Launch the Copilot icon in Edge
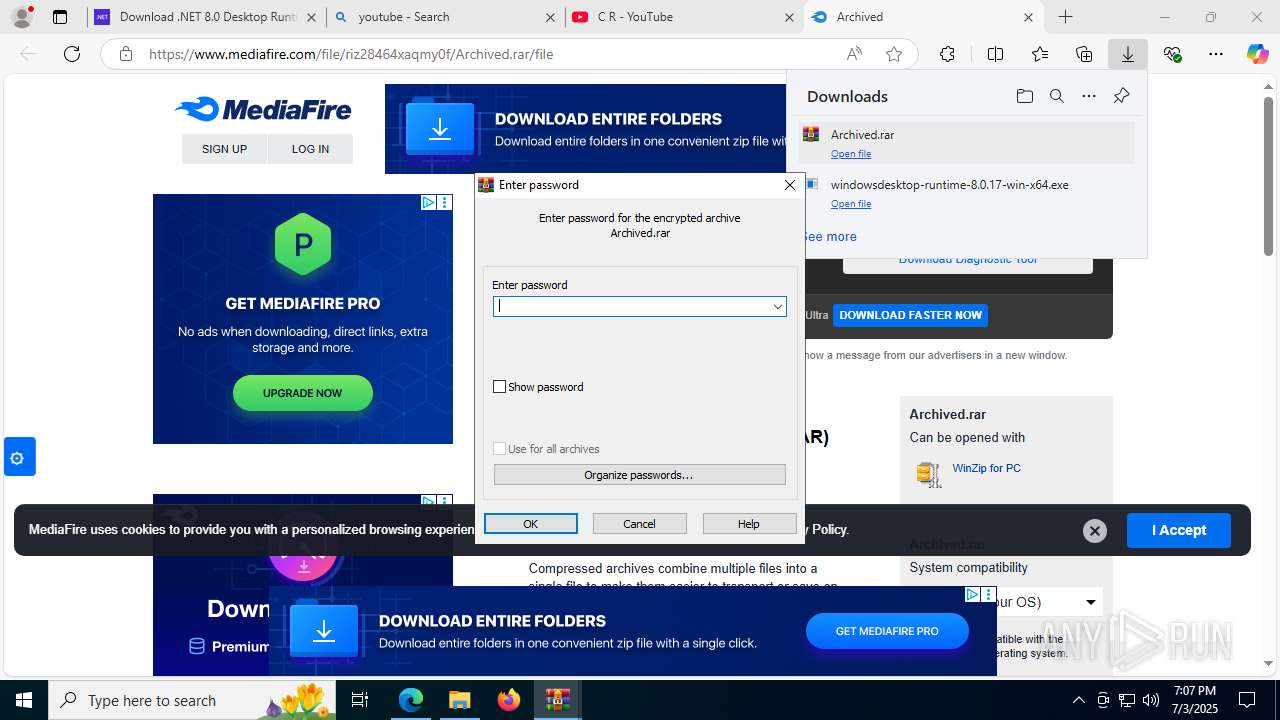Image resolution: width=1280 pixels, height=720 pixels. 1257,54
